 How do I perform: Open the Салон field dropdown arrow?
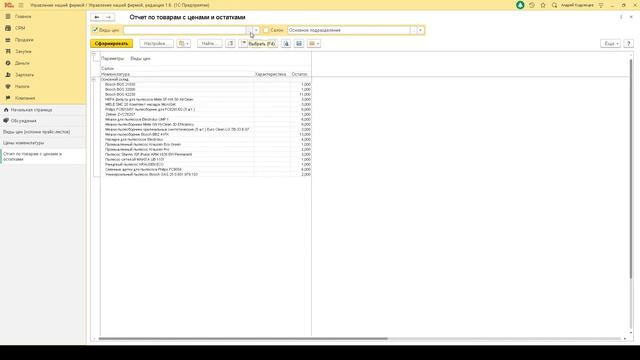(420, 30)
